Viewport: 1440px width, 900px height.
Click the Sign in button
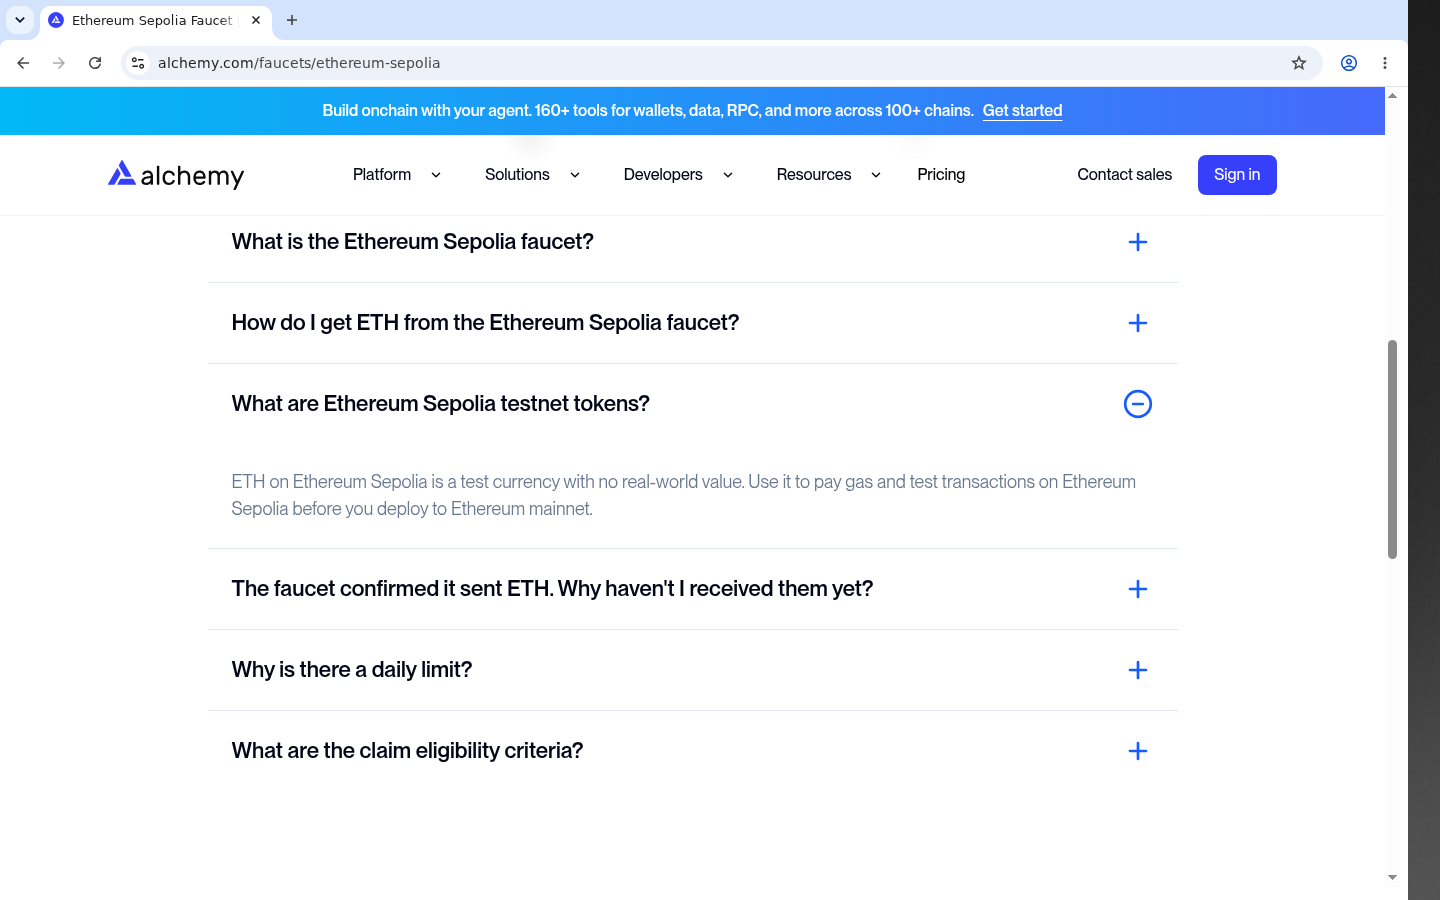pos(1237,175)
